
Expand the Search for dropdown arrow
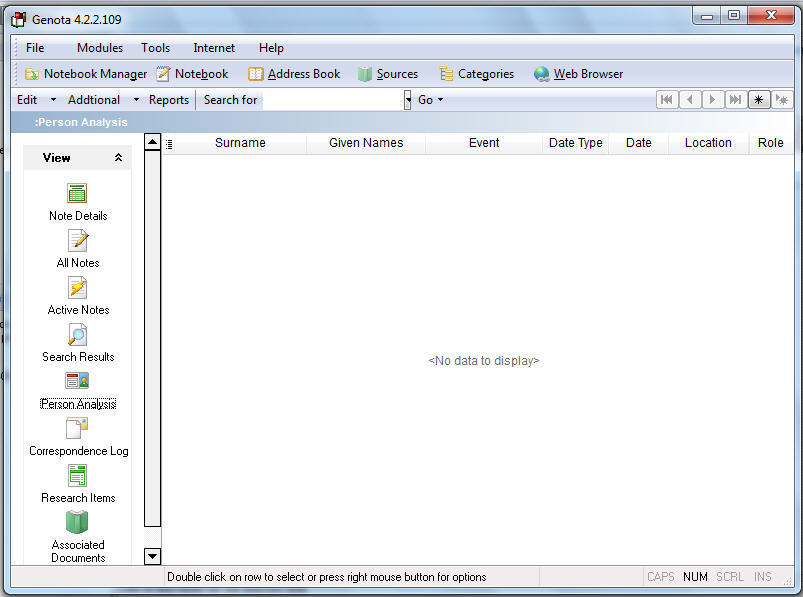tap(408, 100)
